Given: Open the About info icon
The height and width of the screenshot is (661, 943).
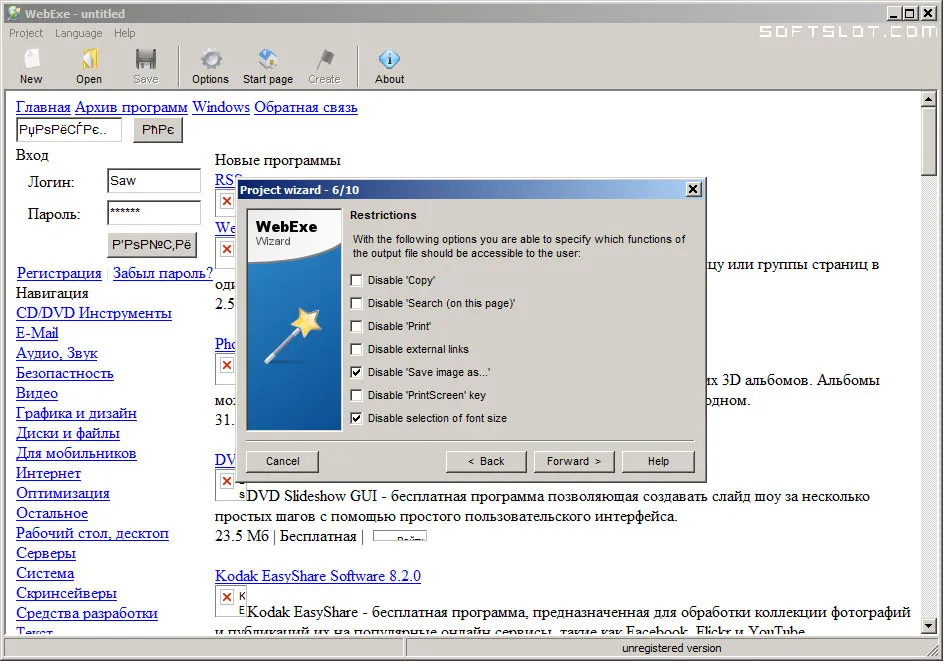Looking at the screenshot, I should click(x=389, y=59).
